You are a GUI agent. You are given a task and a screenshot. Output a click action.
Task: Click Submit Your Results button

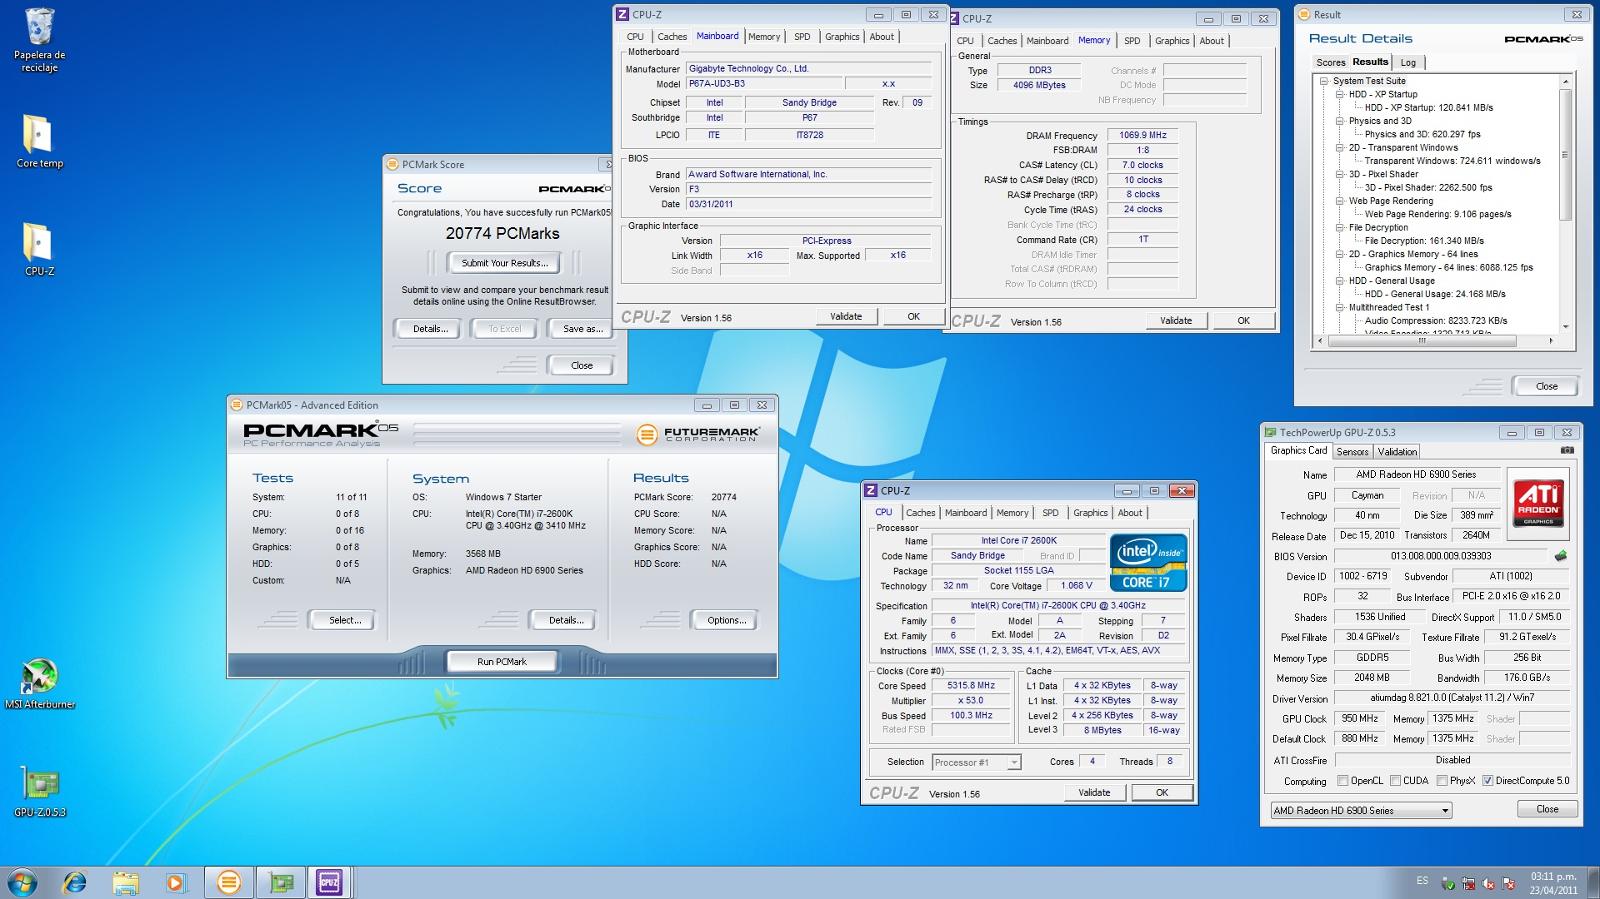click(505, 263)
